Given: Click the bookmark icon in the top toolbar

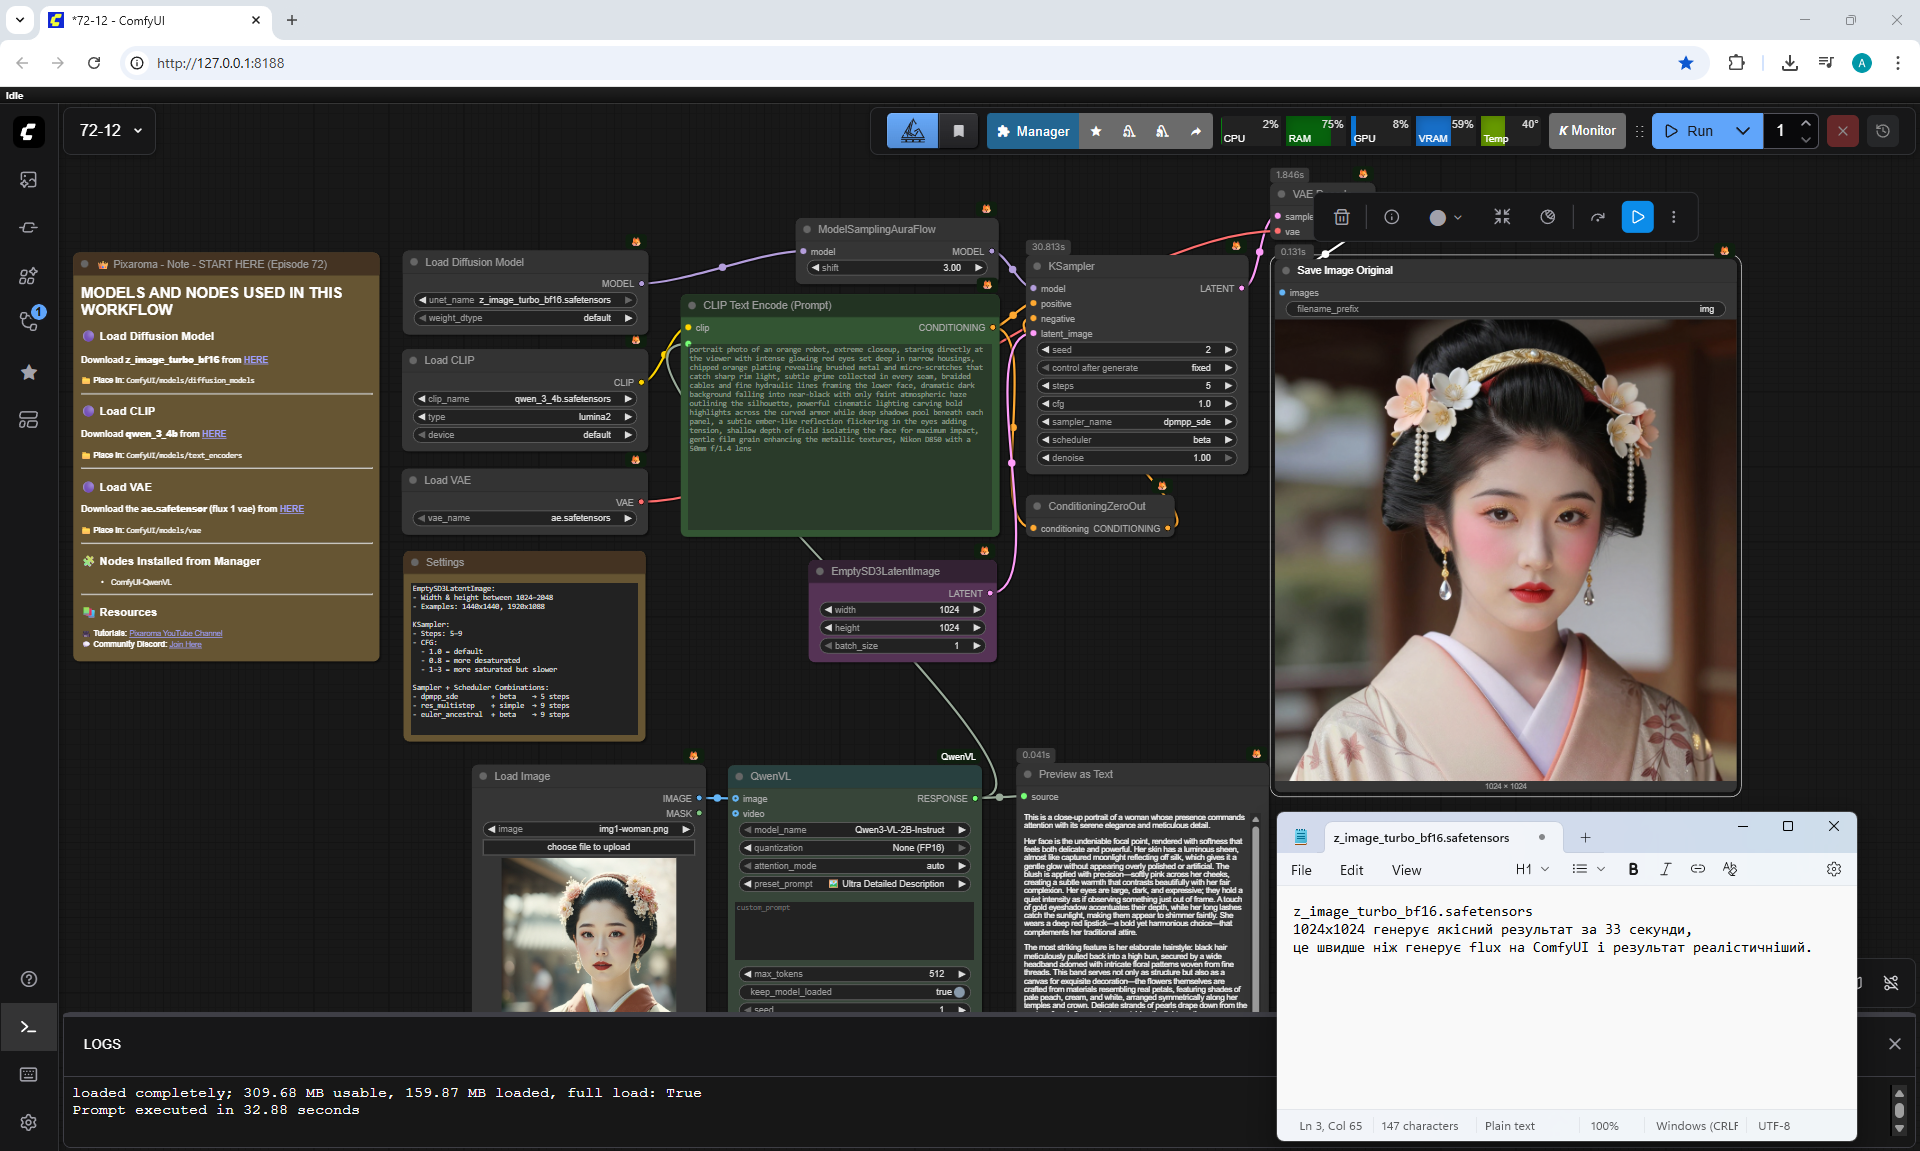Looking at the screenshot, I should point(958,131).
